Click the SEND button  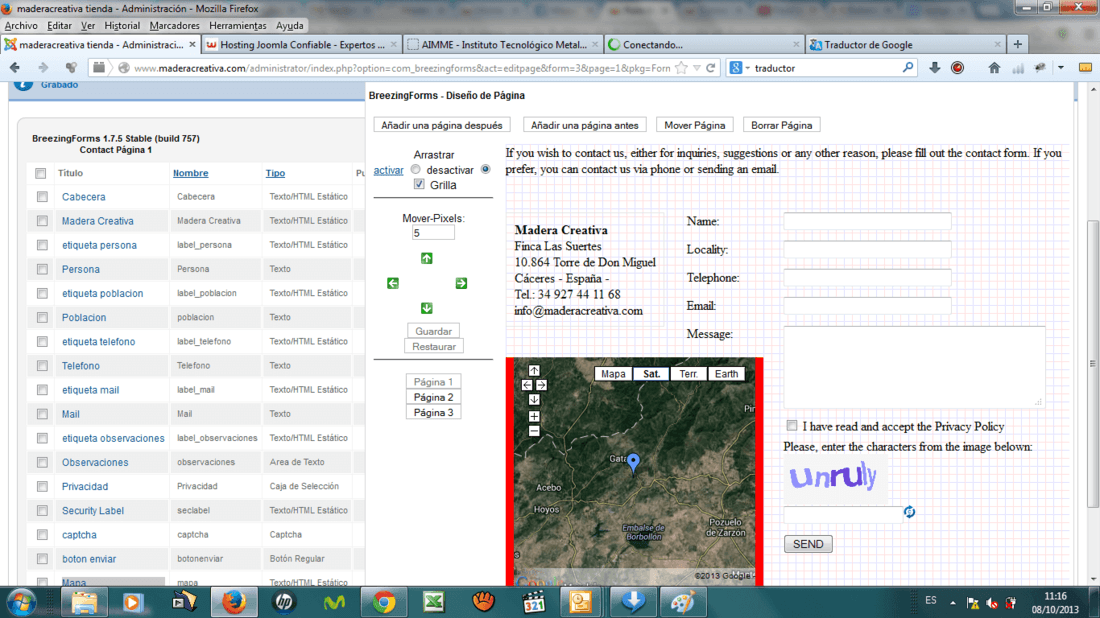coord(808,544)
